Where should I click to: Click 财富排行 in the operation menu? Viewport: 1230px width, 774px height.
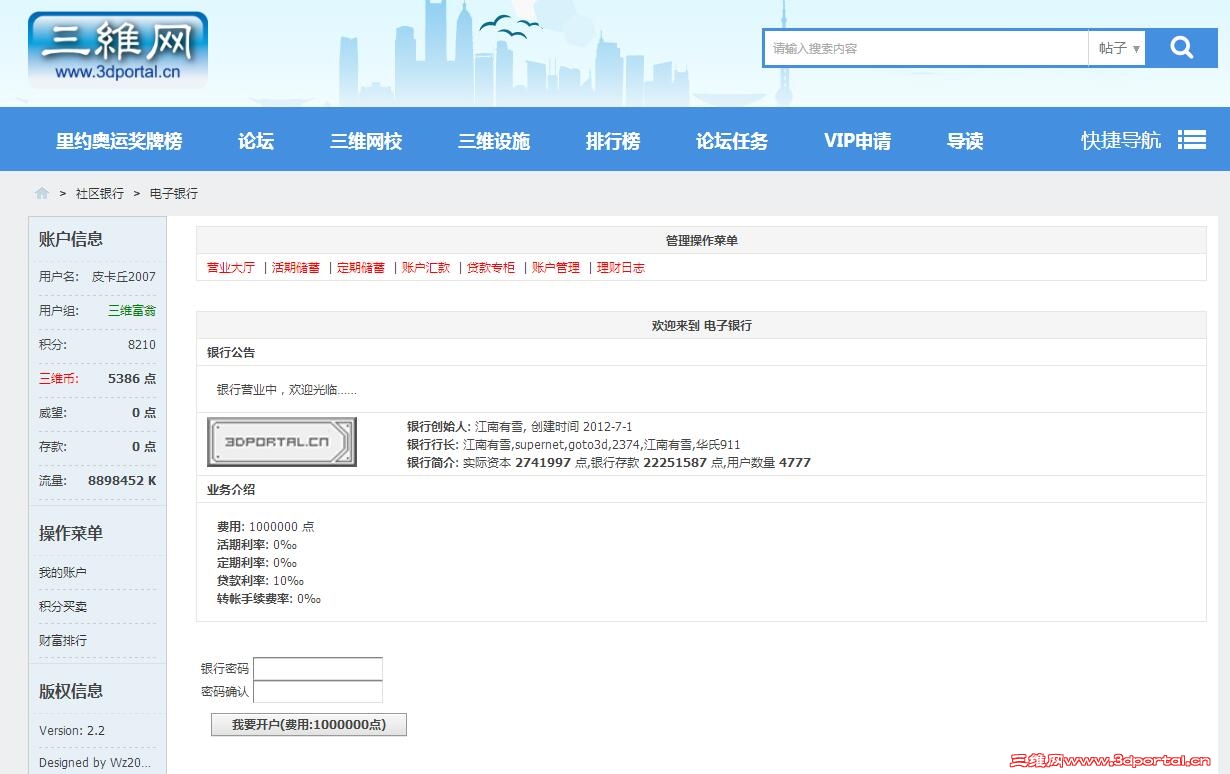coord(63,640)
